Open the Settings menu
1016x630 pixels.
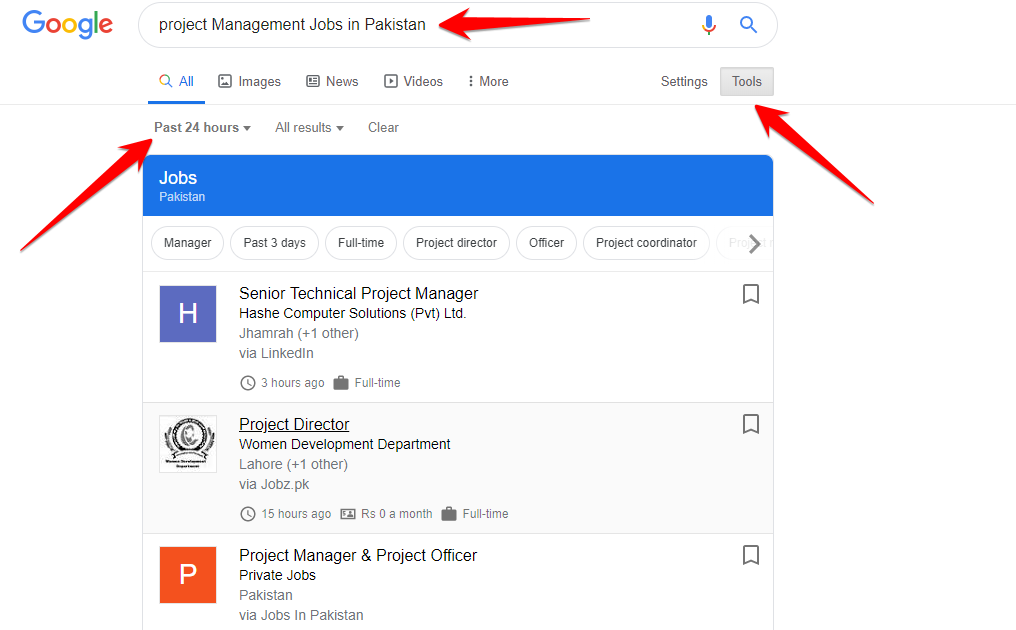684,82
